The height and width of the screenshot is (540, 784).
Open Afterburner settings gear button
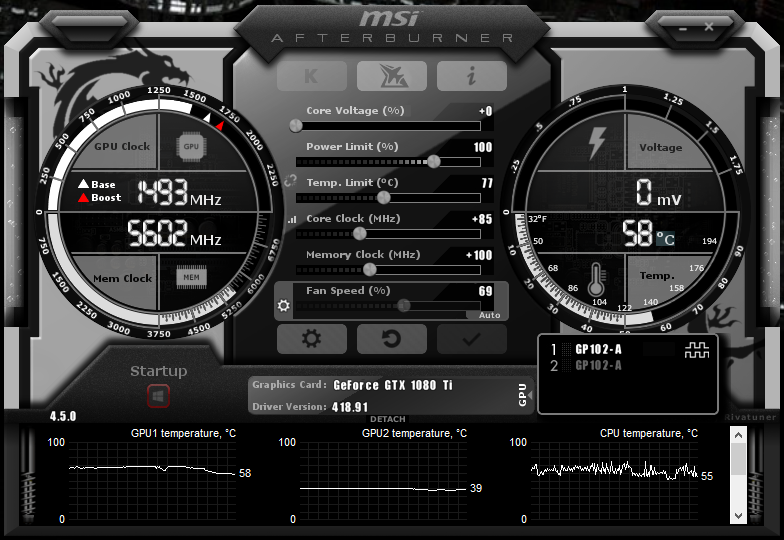pos(312,339)
